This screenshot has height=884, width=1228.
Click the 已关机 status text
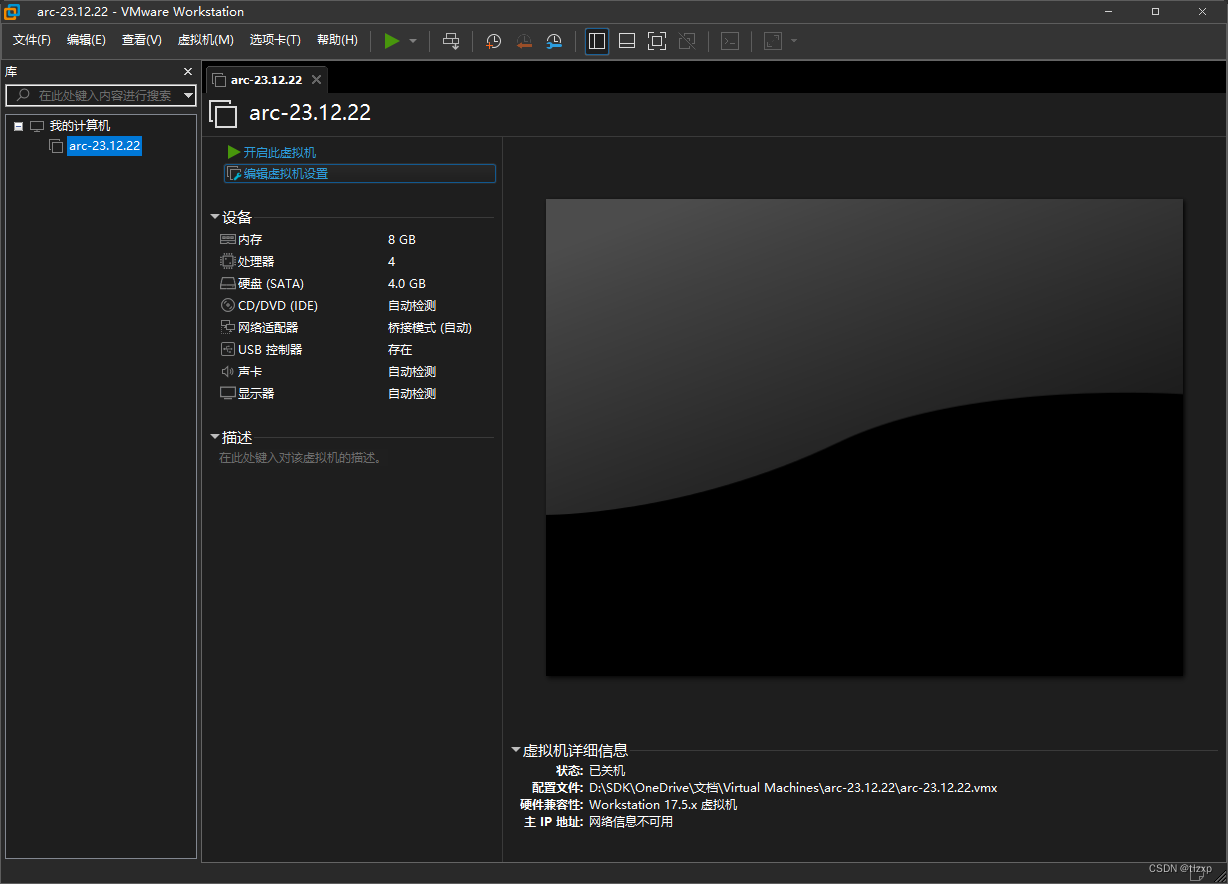(x=607, y=771)
